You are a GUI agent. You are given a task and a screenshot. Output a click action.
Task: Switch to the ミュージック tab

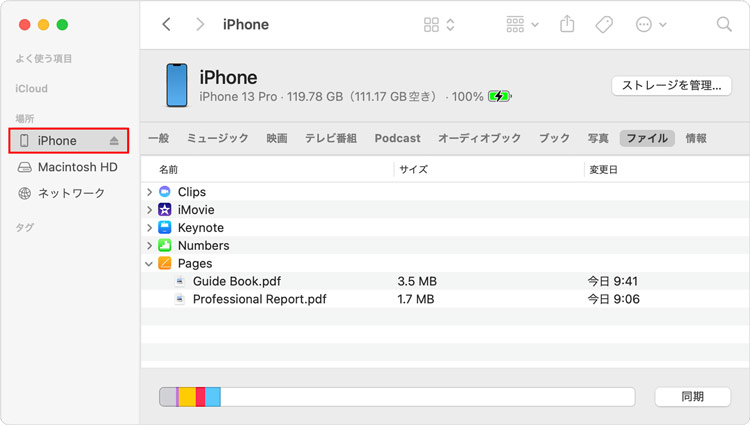(218, 138)
